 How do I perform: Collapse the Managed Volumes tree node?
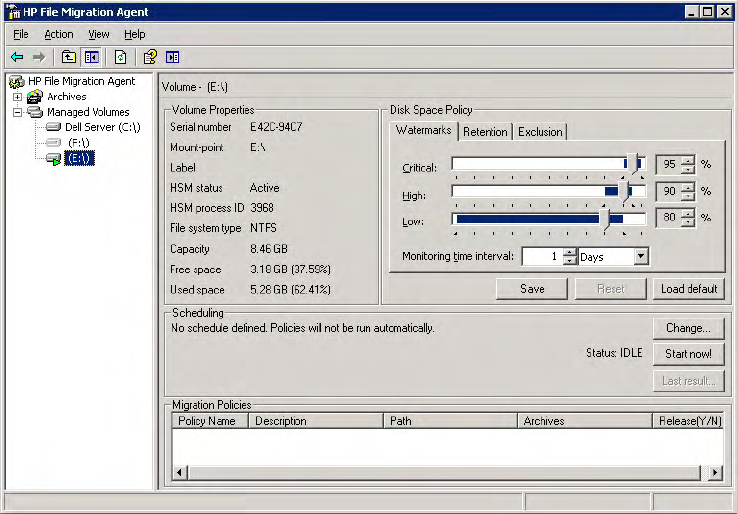tap(18, 112)
